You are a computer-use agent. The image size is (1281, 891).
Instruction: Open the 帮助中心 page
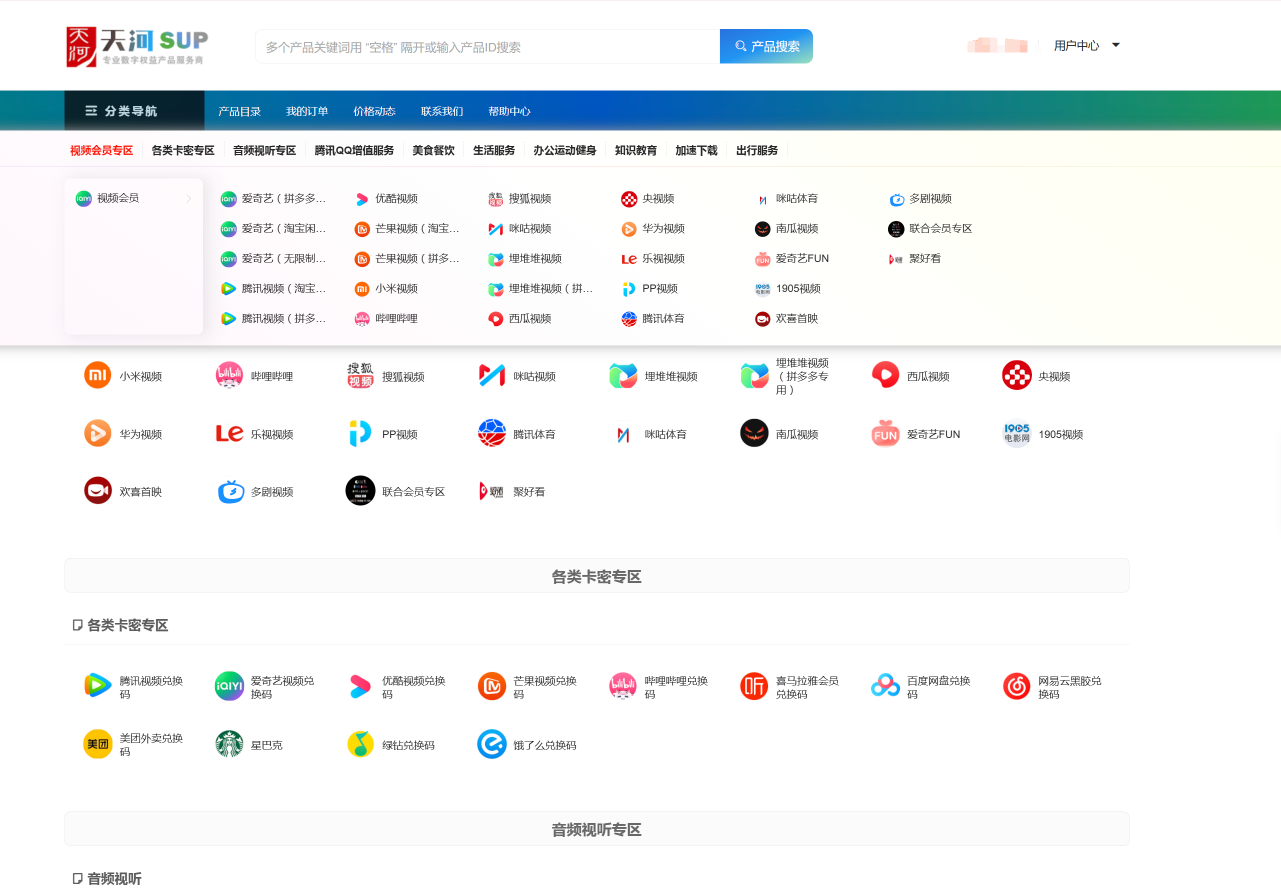click(x=510, y=111)
